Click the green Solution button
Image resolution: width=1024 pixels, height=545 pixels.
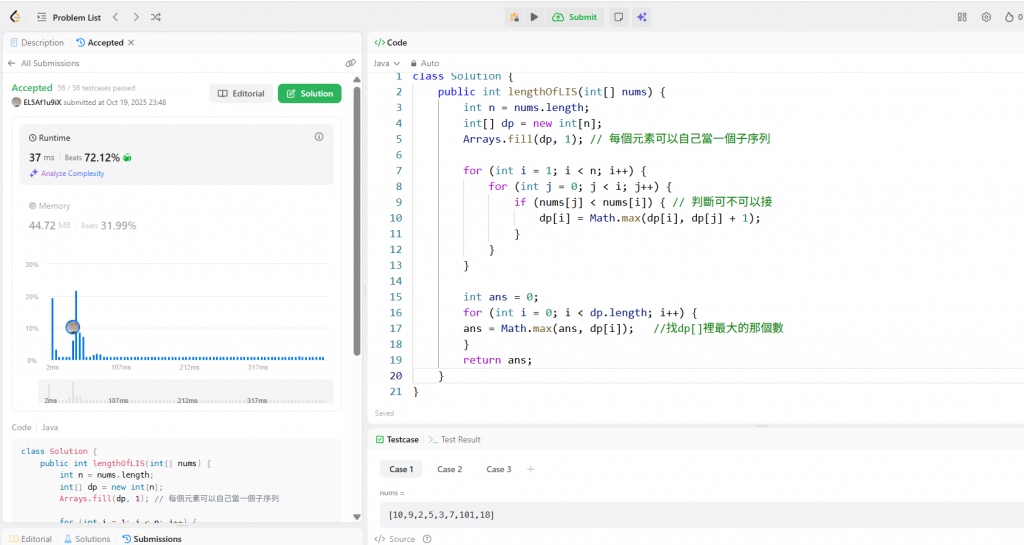coord(310,93)
